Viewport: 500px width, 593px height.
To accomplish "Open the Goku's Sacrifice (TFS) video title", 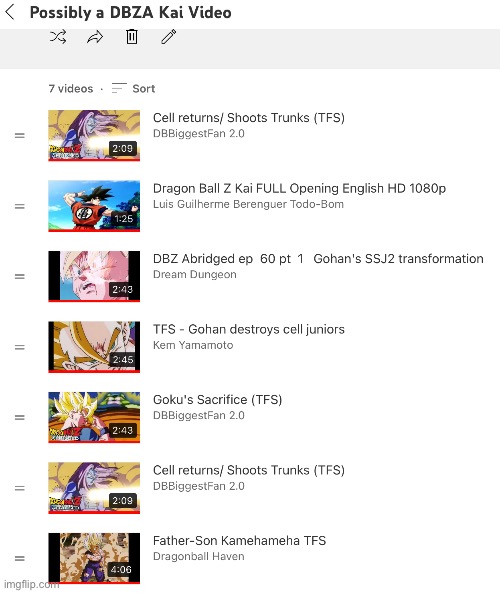I will pyautogui.click(x=217, y=399).
